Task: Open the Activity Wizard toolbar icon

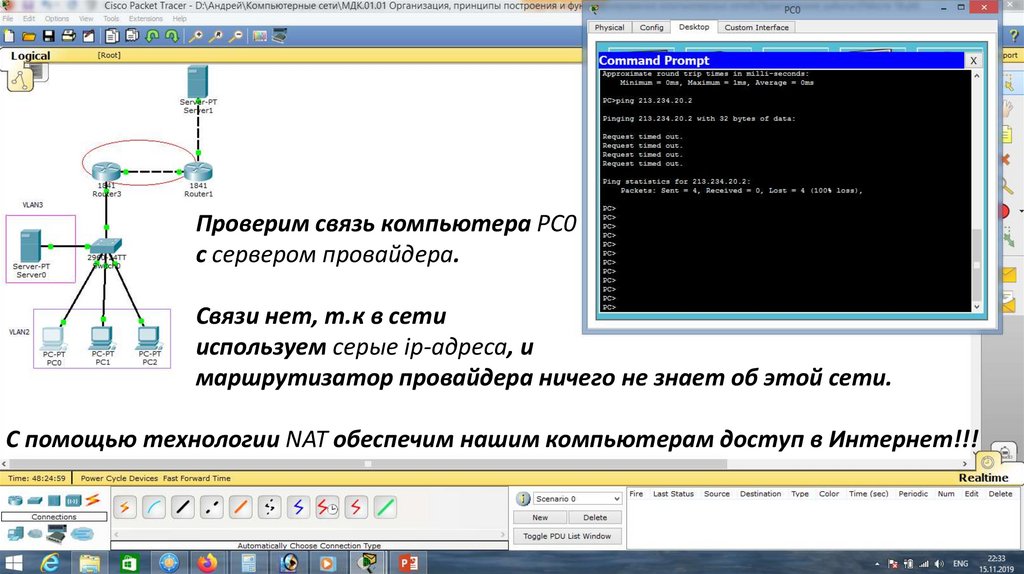Action: 88,36
